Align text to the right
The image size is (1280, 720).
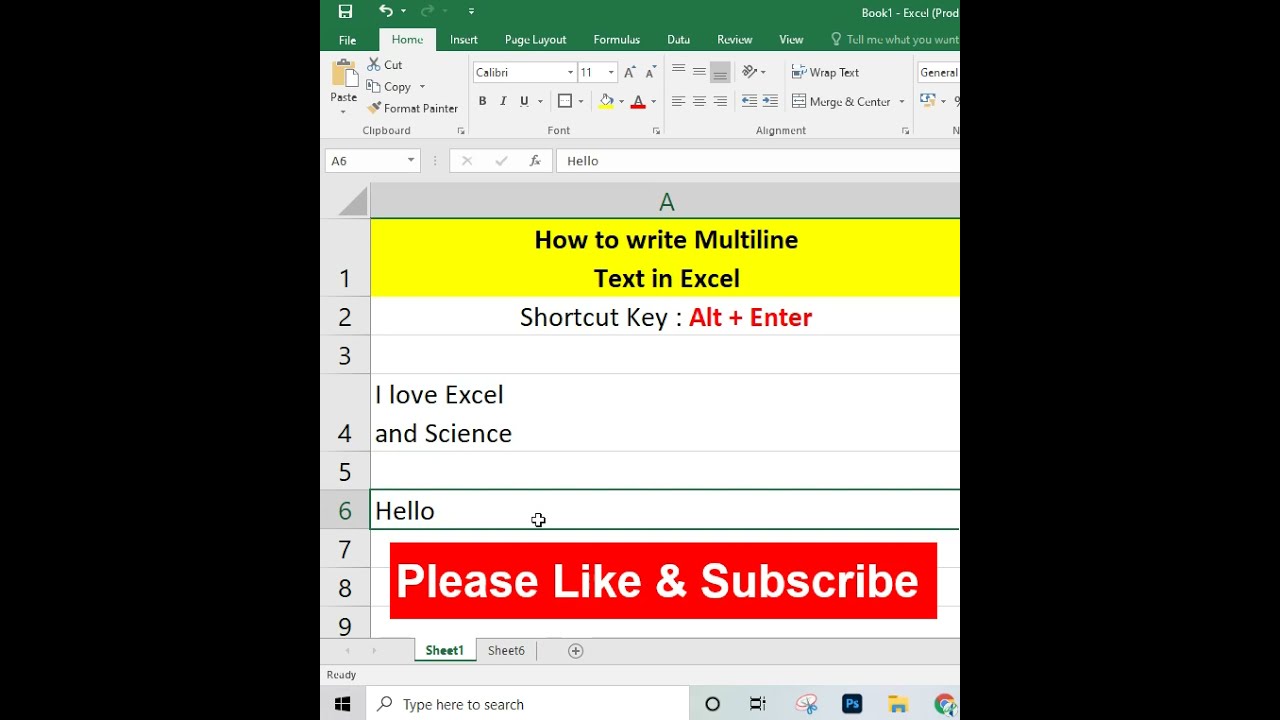720,101
